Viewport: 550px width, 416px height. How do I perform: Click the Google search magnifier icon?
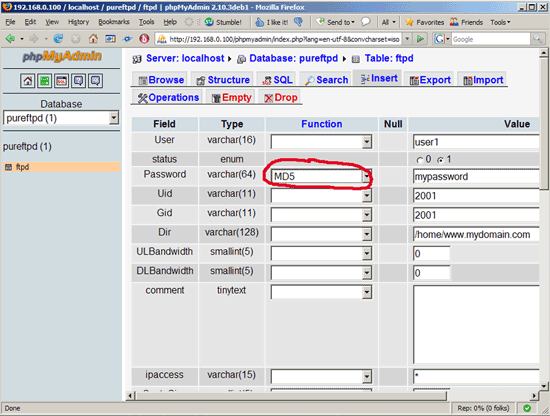[x=537, y=39]
